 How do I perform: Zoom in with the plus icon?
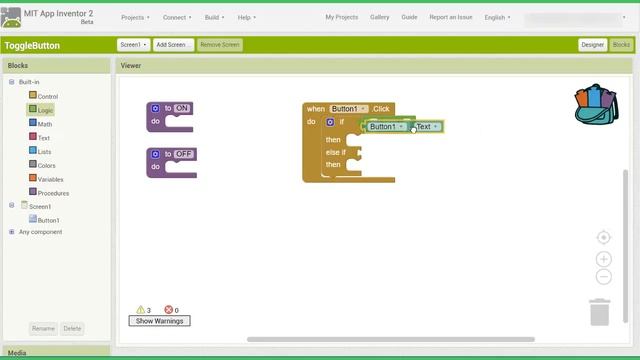pyautogui.click(x=604, y=259)
